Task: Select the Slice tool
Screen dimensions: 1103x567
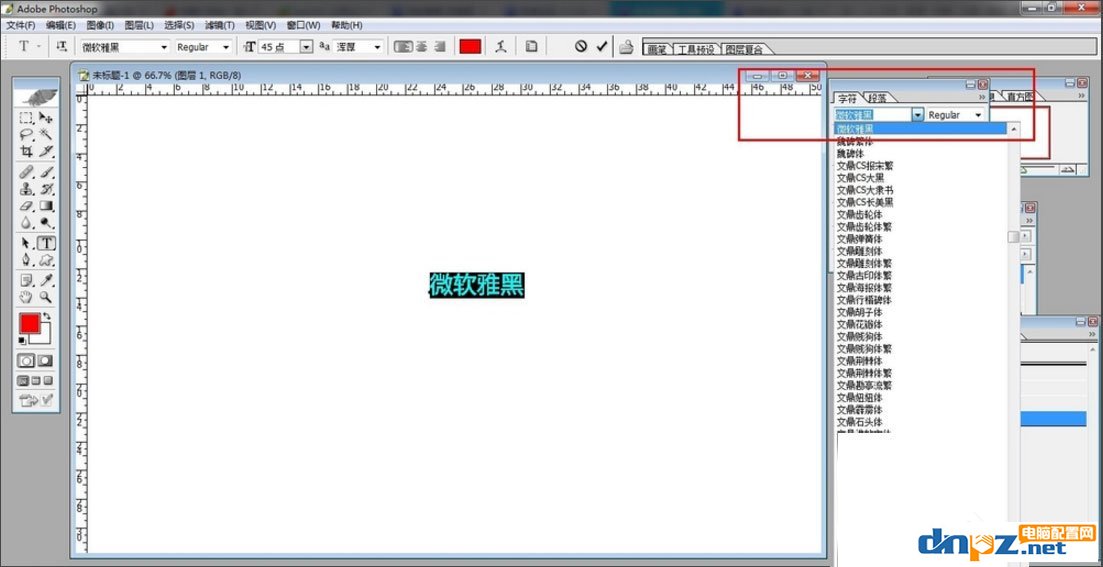Action: pos(46,151)
